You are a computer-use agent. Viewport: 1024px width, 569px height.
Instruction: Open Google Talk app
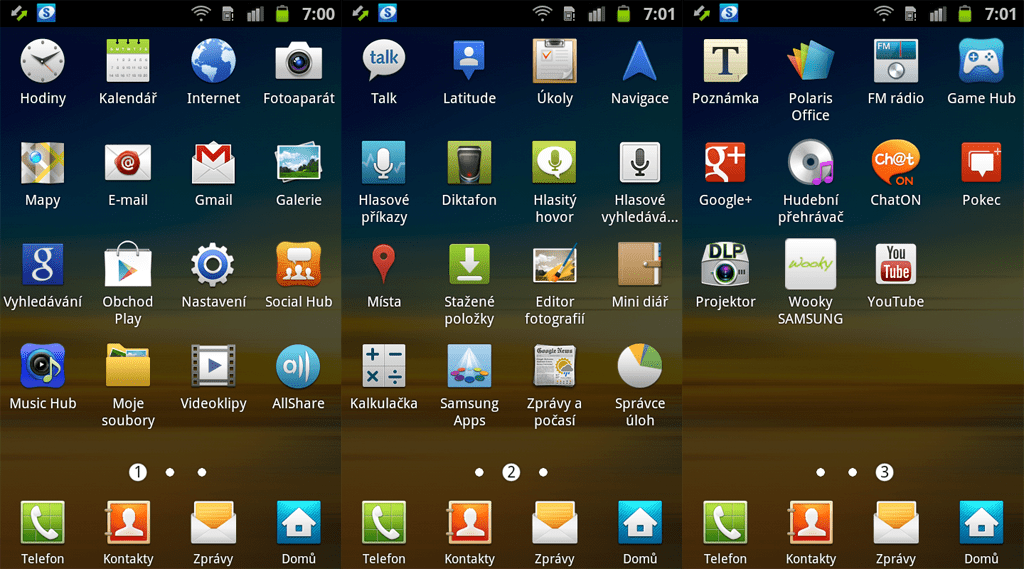[x=384, y=61]
